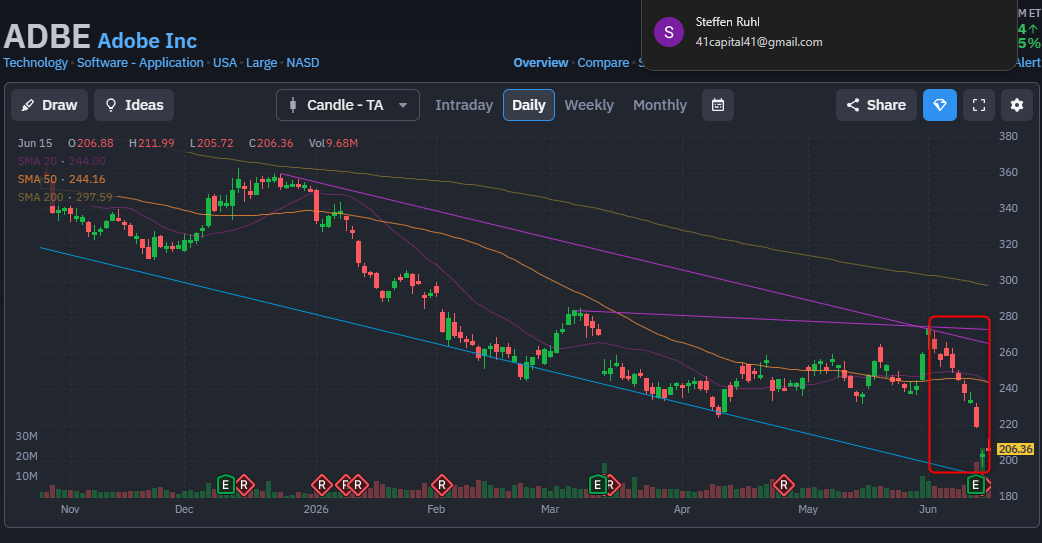
Task: Click the Steffen Ruhl account name
Action: [x=727, y=22]
